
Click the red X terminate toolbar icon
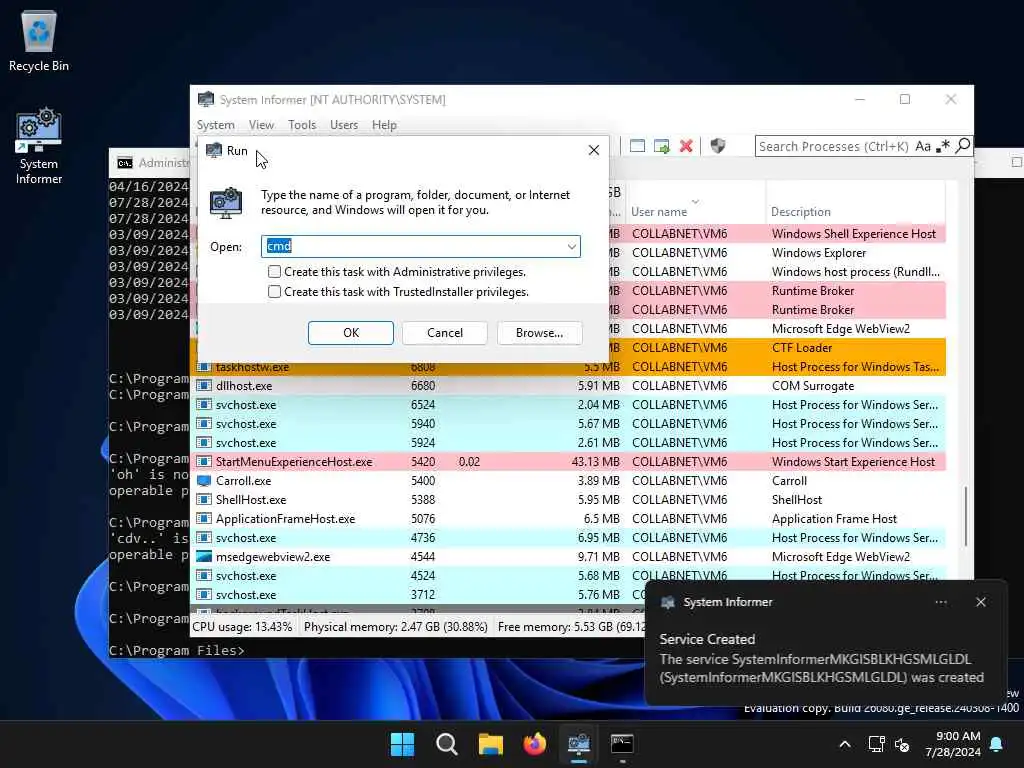point(686,146)
